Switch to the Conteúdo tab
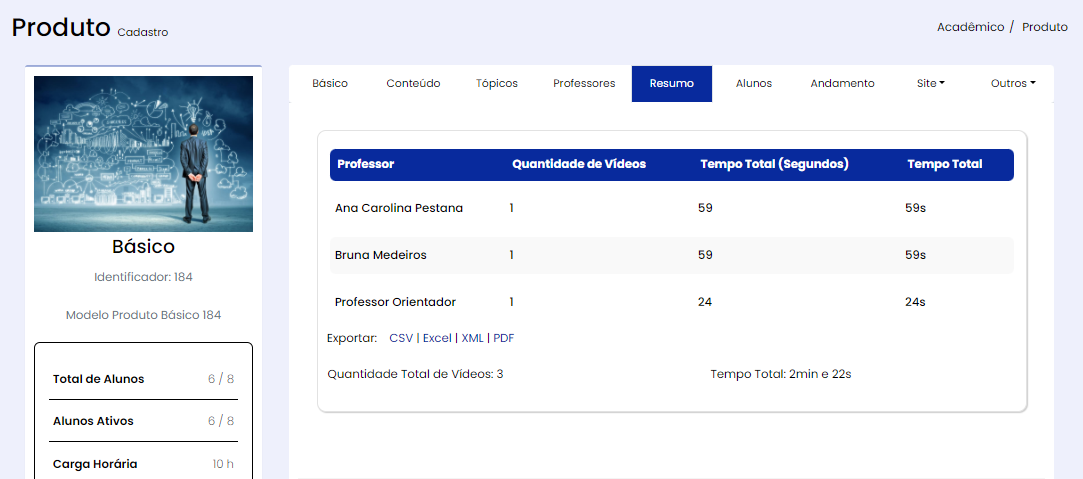The height and width of the screenshot is (479, 1083). 413,84
